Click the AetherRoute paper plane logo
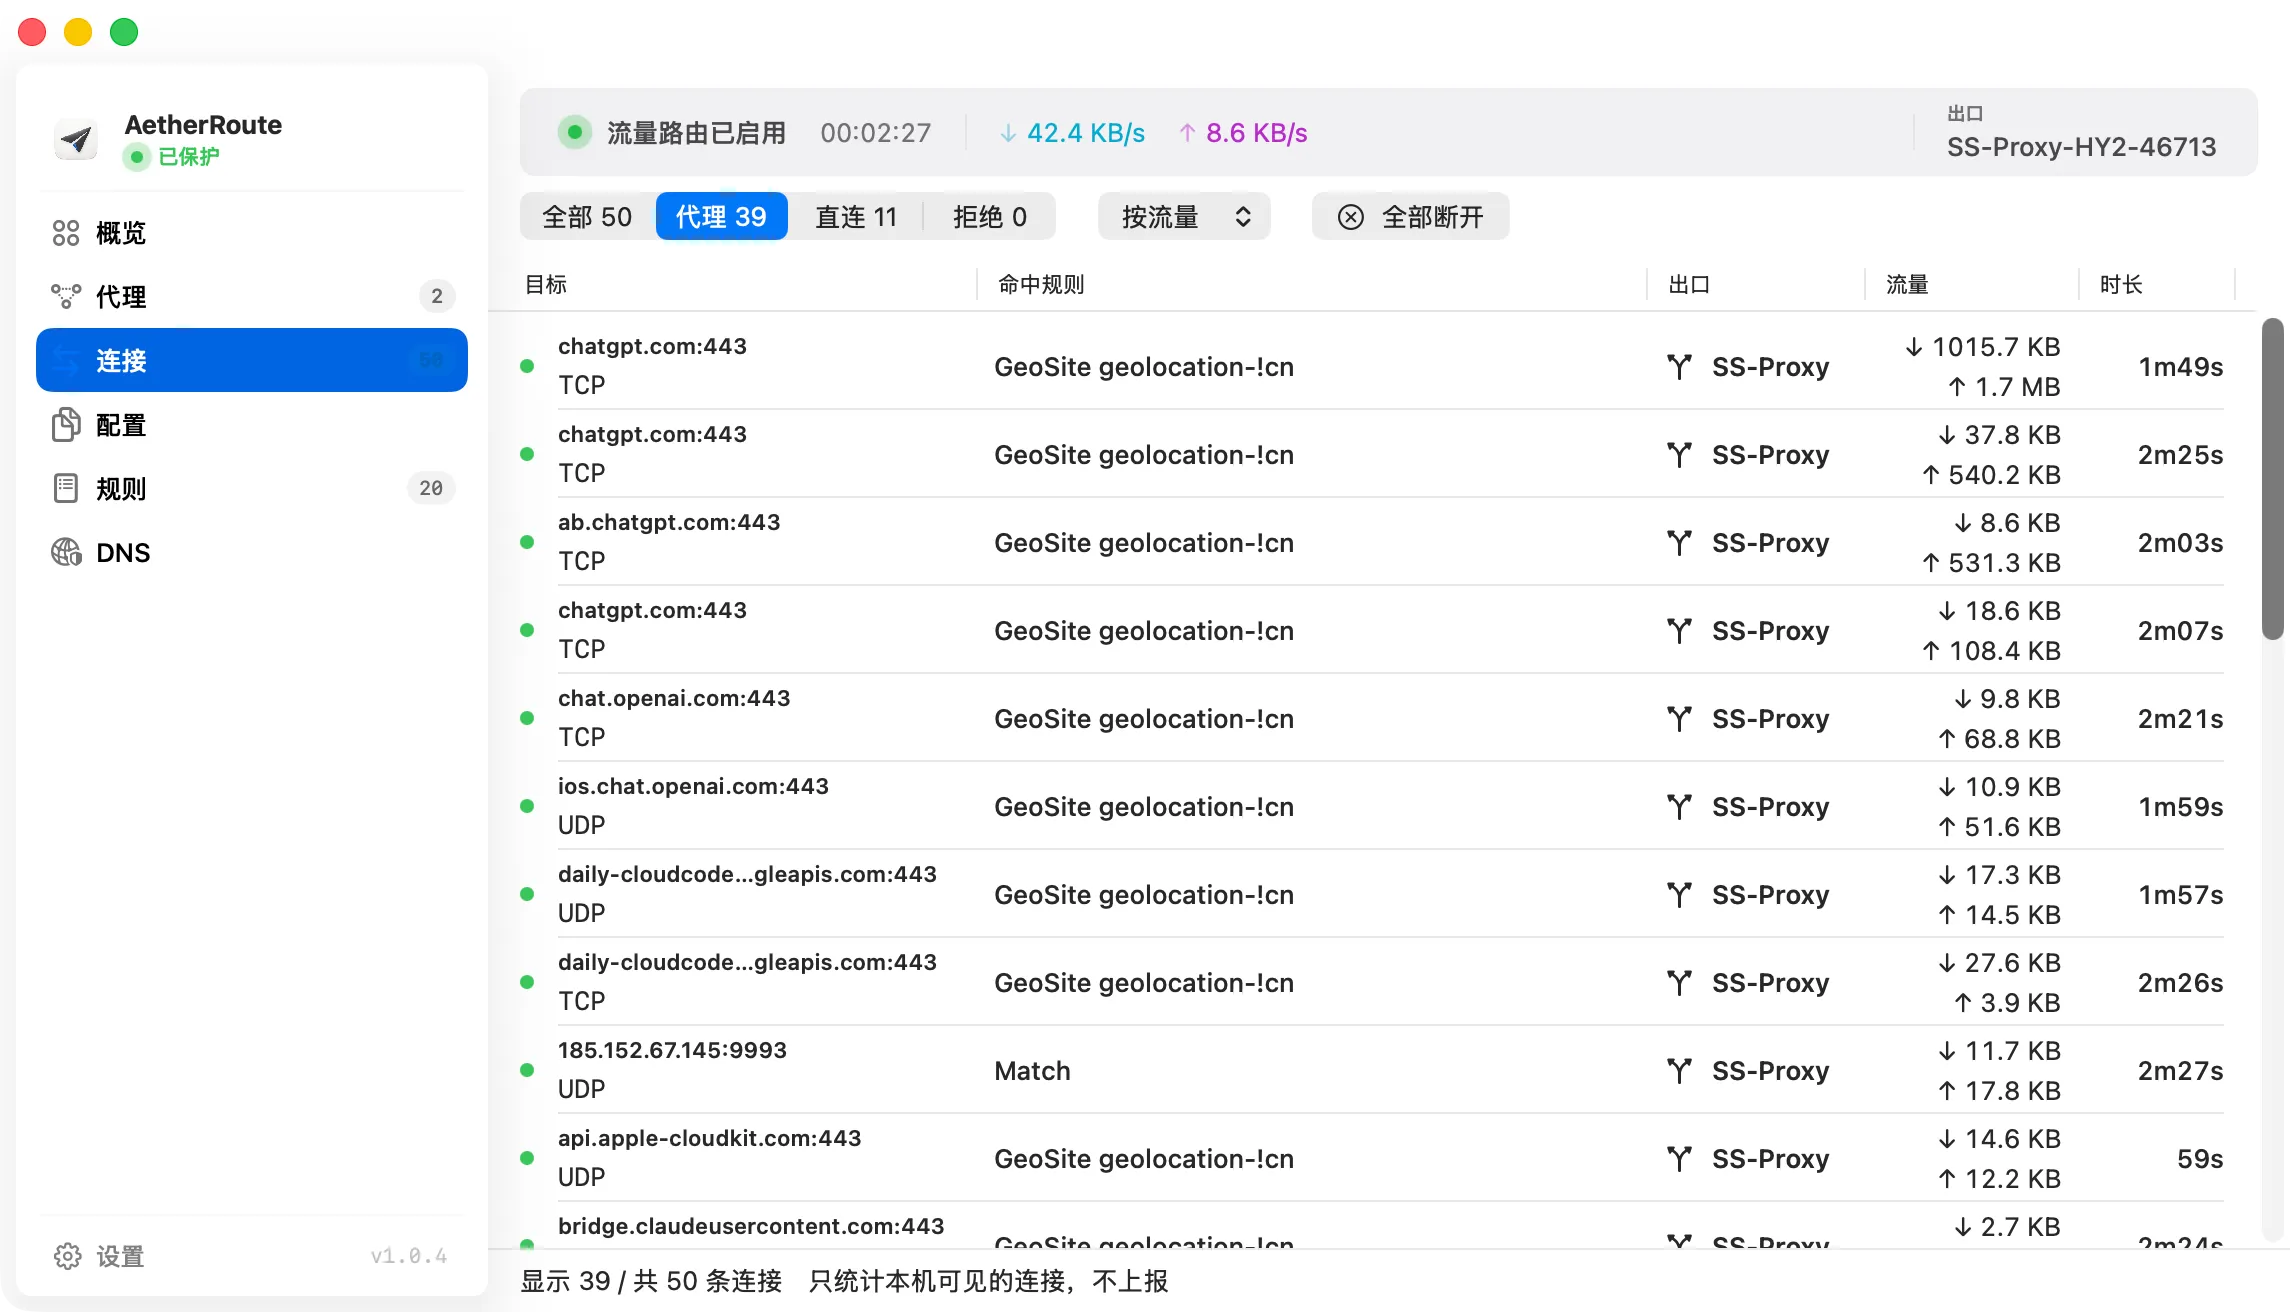 [x=76, y=139]
